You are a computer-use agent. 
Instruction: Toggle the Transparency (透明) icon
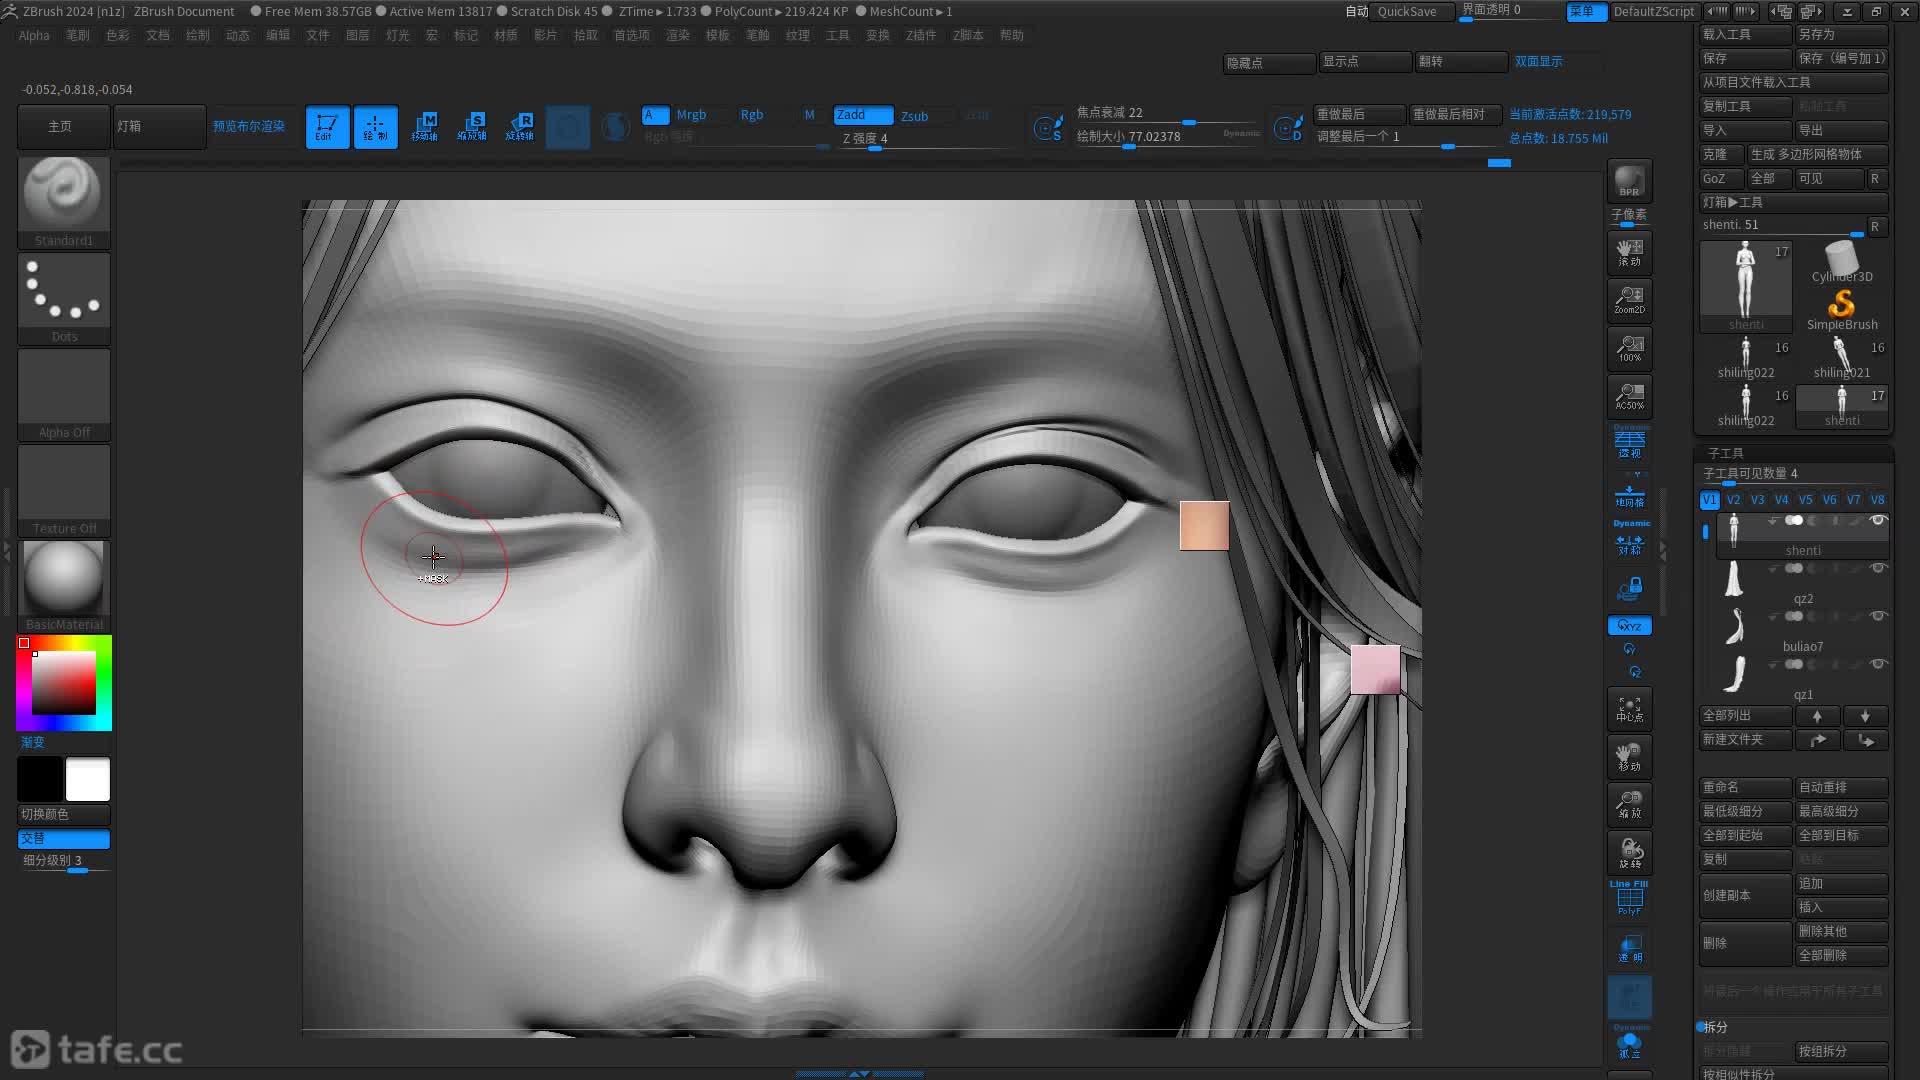point(1629,948)
